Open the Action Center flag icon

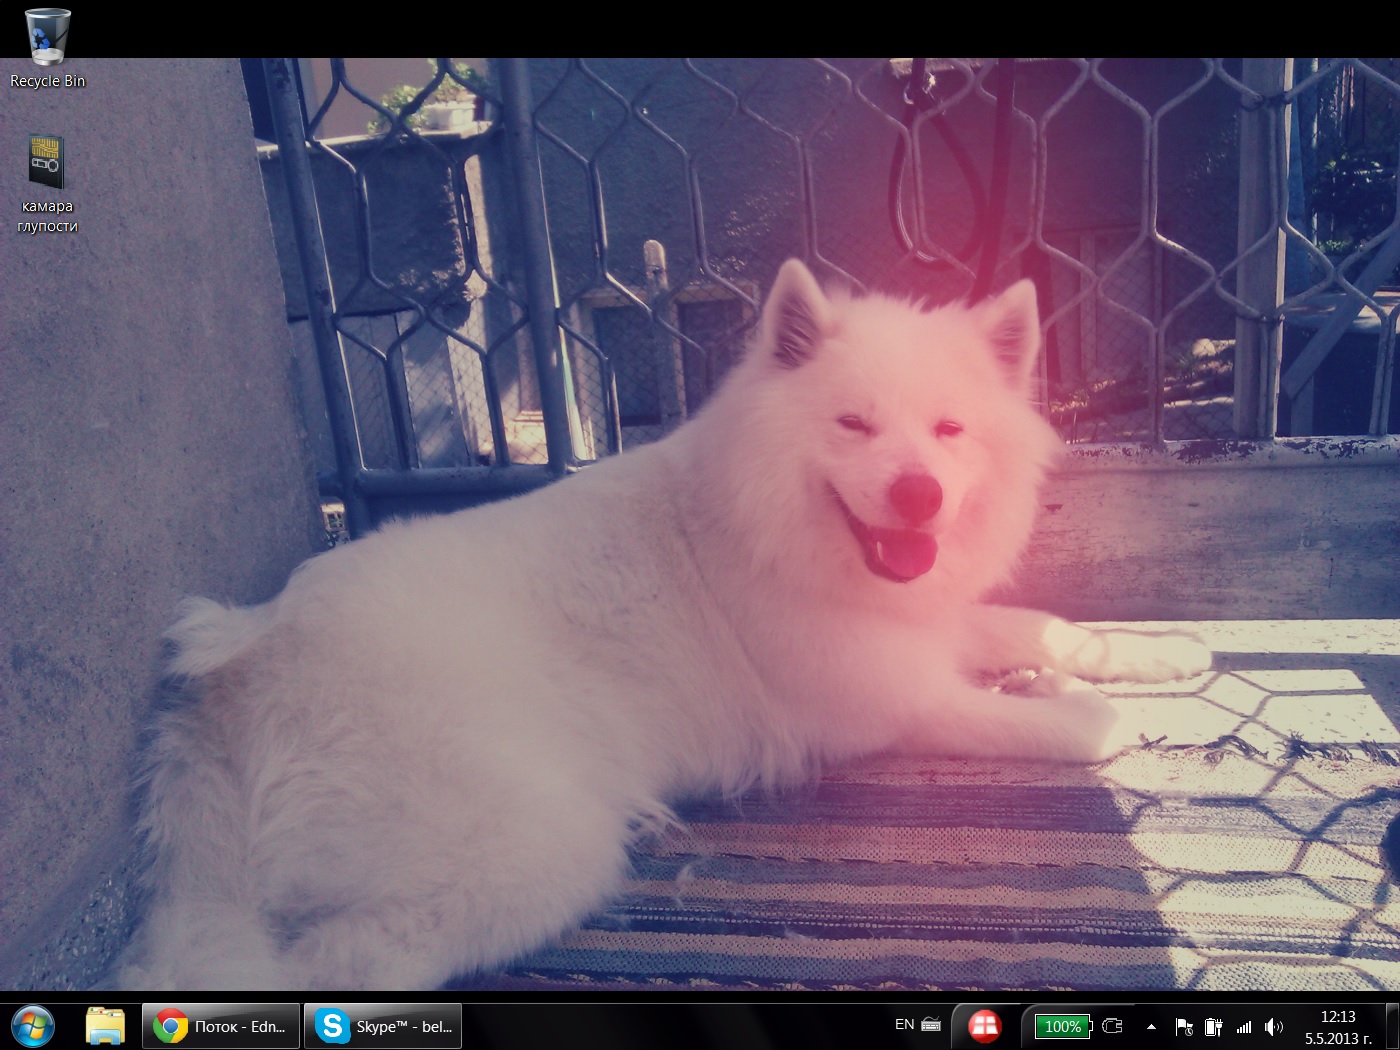coord(1184,1027)
